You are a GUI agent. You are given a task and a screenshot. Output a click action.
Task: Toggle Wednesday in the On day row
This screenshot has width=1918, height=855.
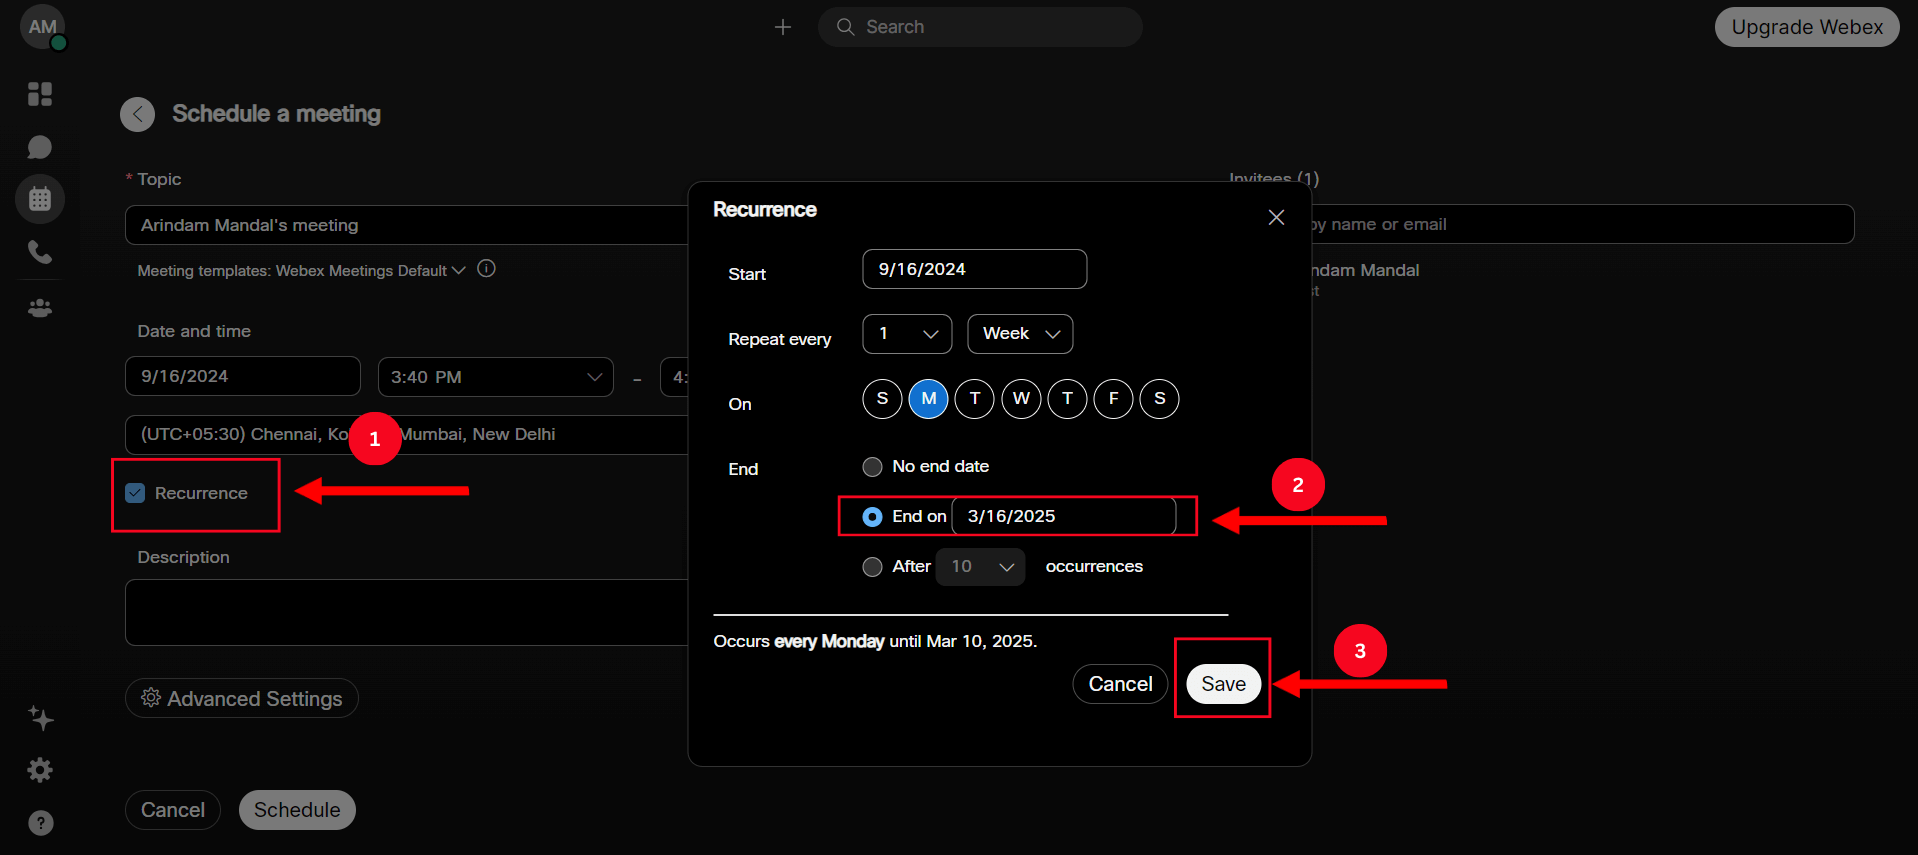1021,399
